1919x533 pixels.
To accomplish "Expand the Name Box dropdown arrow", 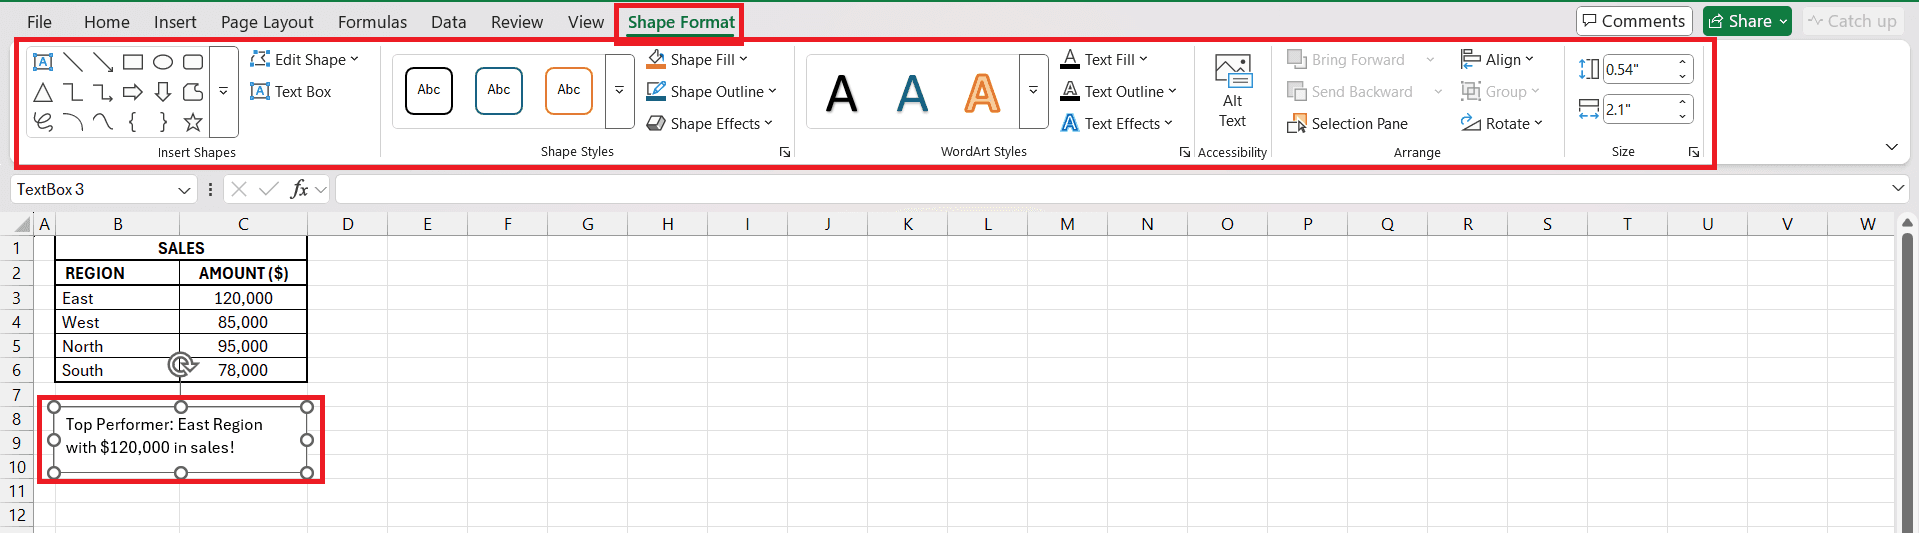I will (x=184, y=190).
